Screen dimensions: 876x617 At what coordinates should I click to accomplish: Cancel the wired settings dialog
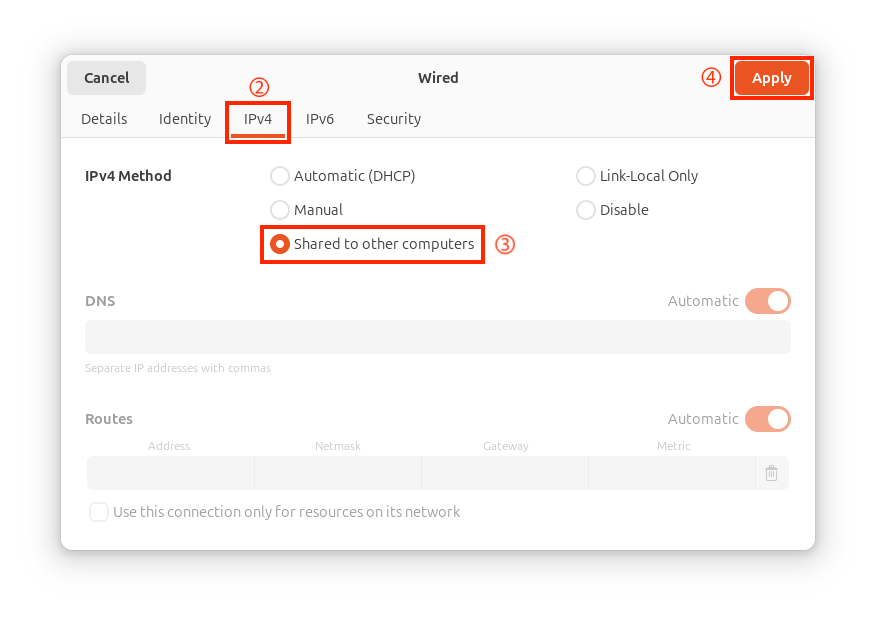coord(107,78)
